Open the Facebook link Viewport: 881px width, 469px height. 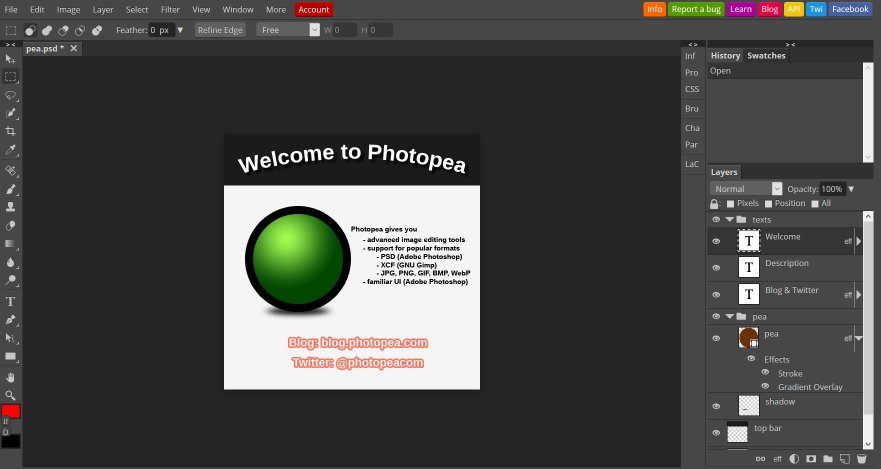coord(850,9)
